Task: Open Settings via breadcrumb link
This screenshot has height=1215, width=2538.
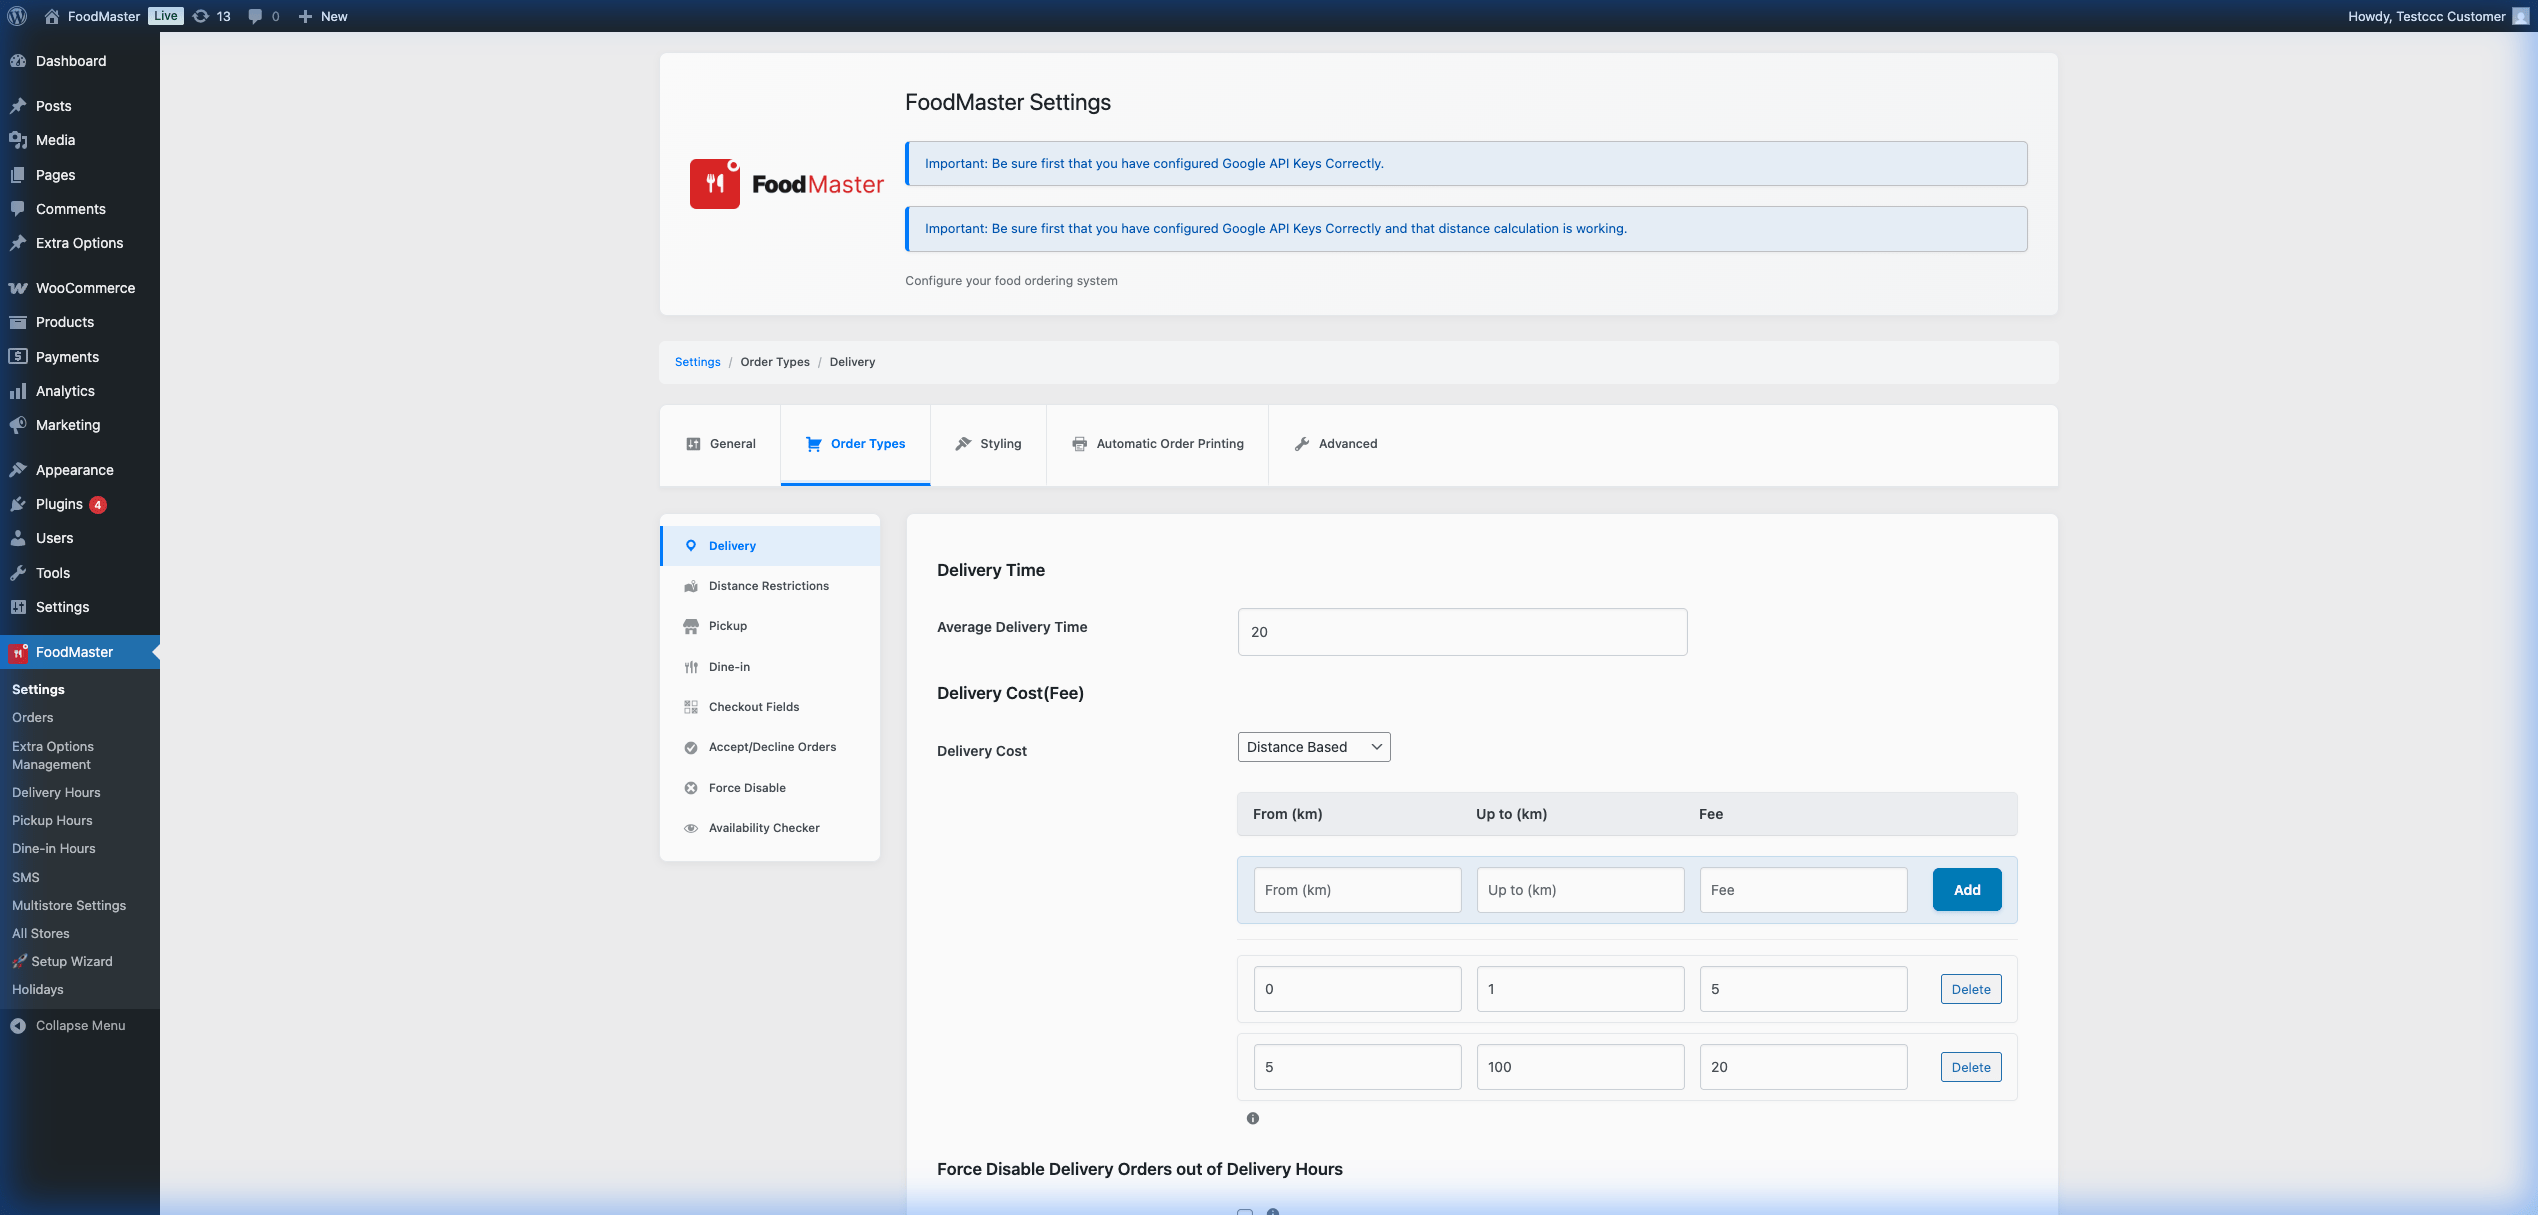Action: click(x=697, y=362)
